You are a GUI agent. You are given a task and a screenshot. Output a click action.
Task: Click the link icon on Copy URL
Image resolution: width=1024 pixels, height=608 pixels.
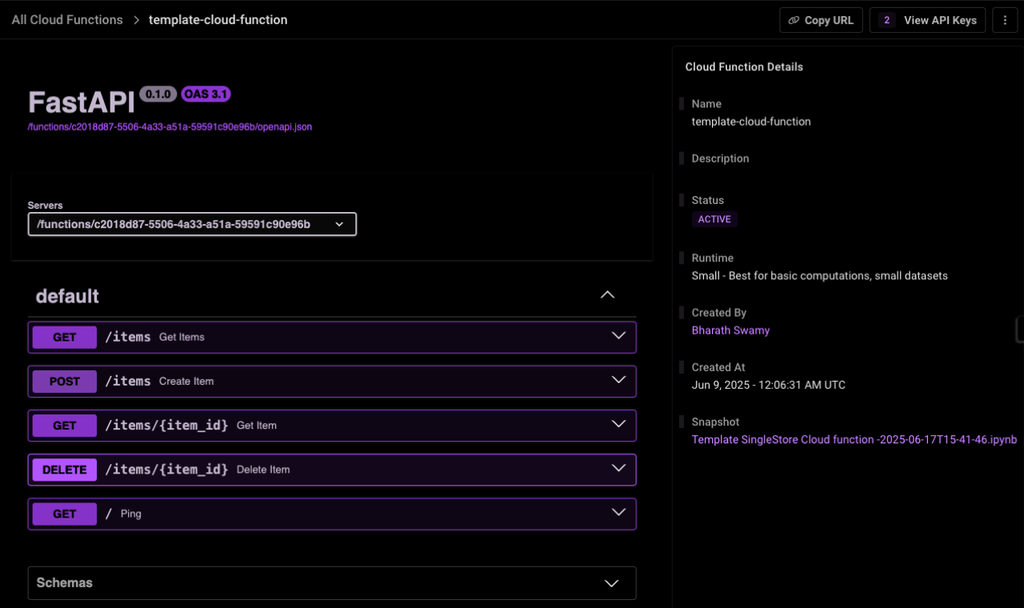click(x=793, y=20)
